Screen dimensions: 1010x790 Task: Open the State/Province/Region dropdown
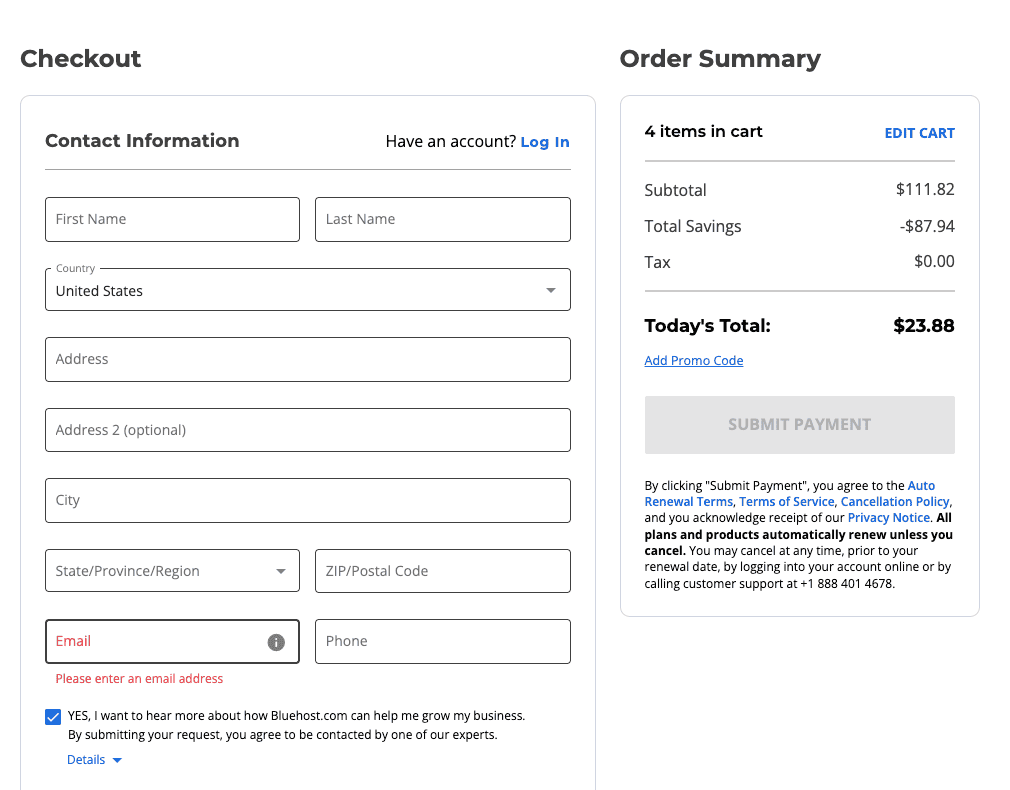[x=172, y=571]
